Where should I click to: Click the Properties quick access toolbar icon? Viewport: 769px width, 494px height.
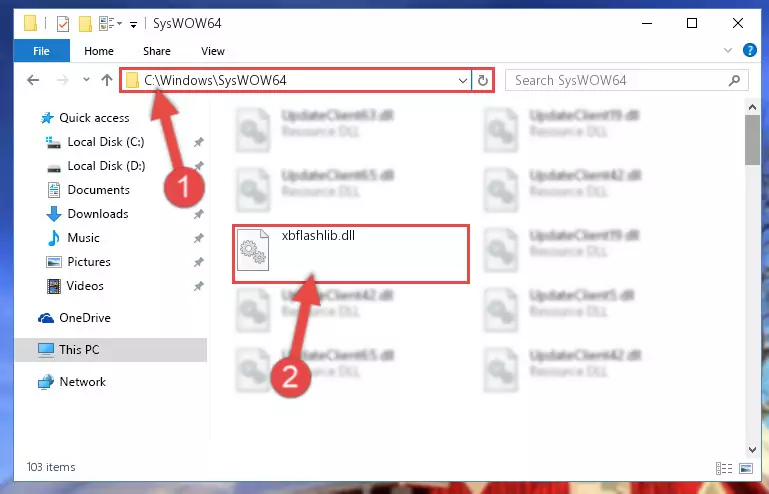(x=63, y=24)
